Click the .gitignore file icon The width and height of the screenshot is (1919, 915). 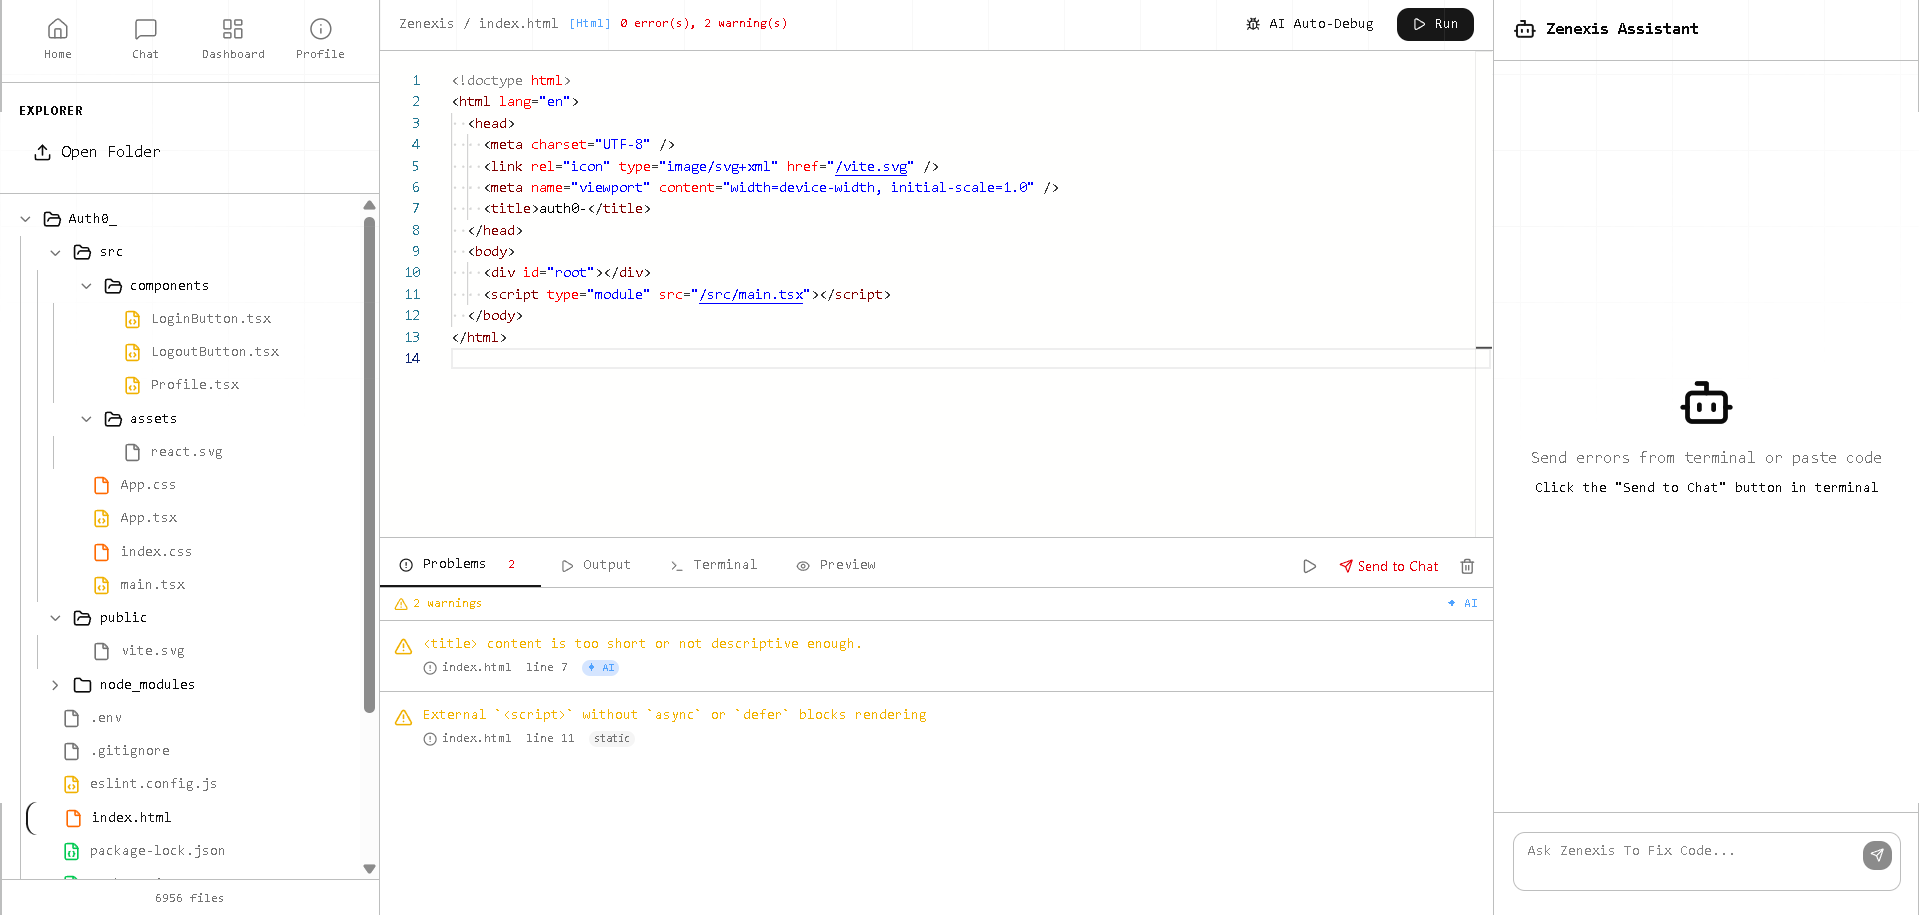click(x=71, y=751)
